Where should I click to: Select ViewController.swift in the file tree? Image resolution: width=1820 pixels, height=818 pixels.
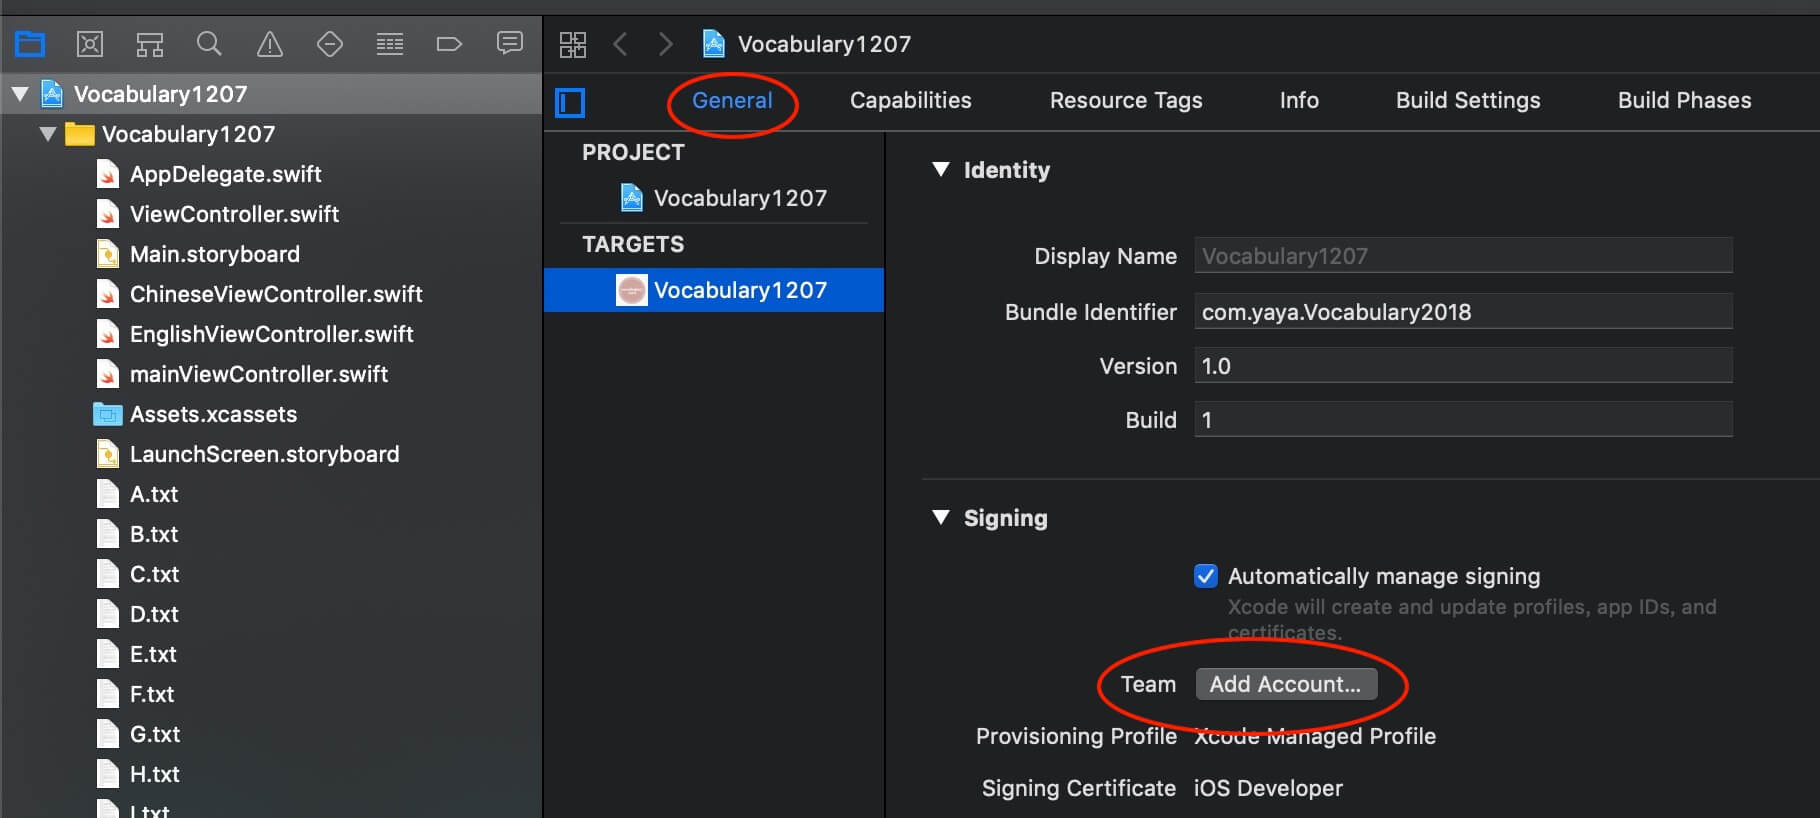[234, 214]
